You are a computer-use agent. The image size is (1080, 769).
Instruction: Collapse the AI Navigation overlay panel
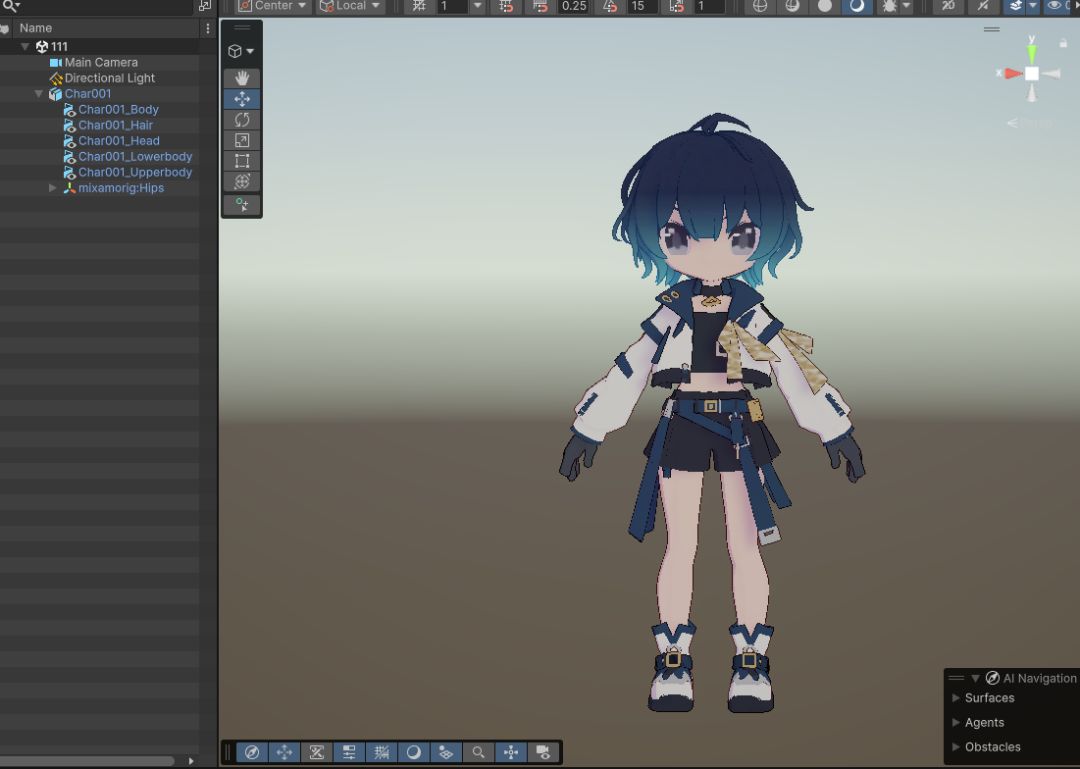point(975,679)
